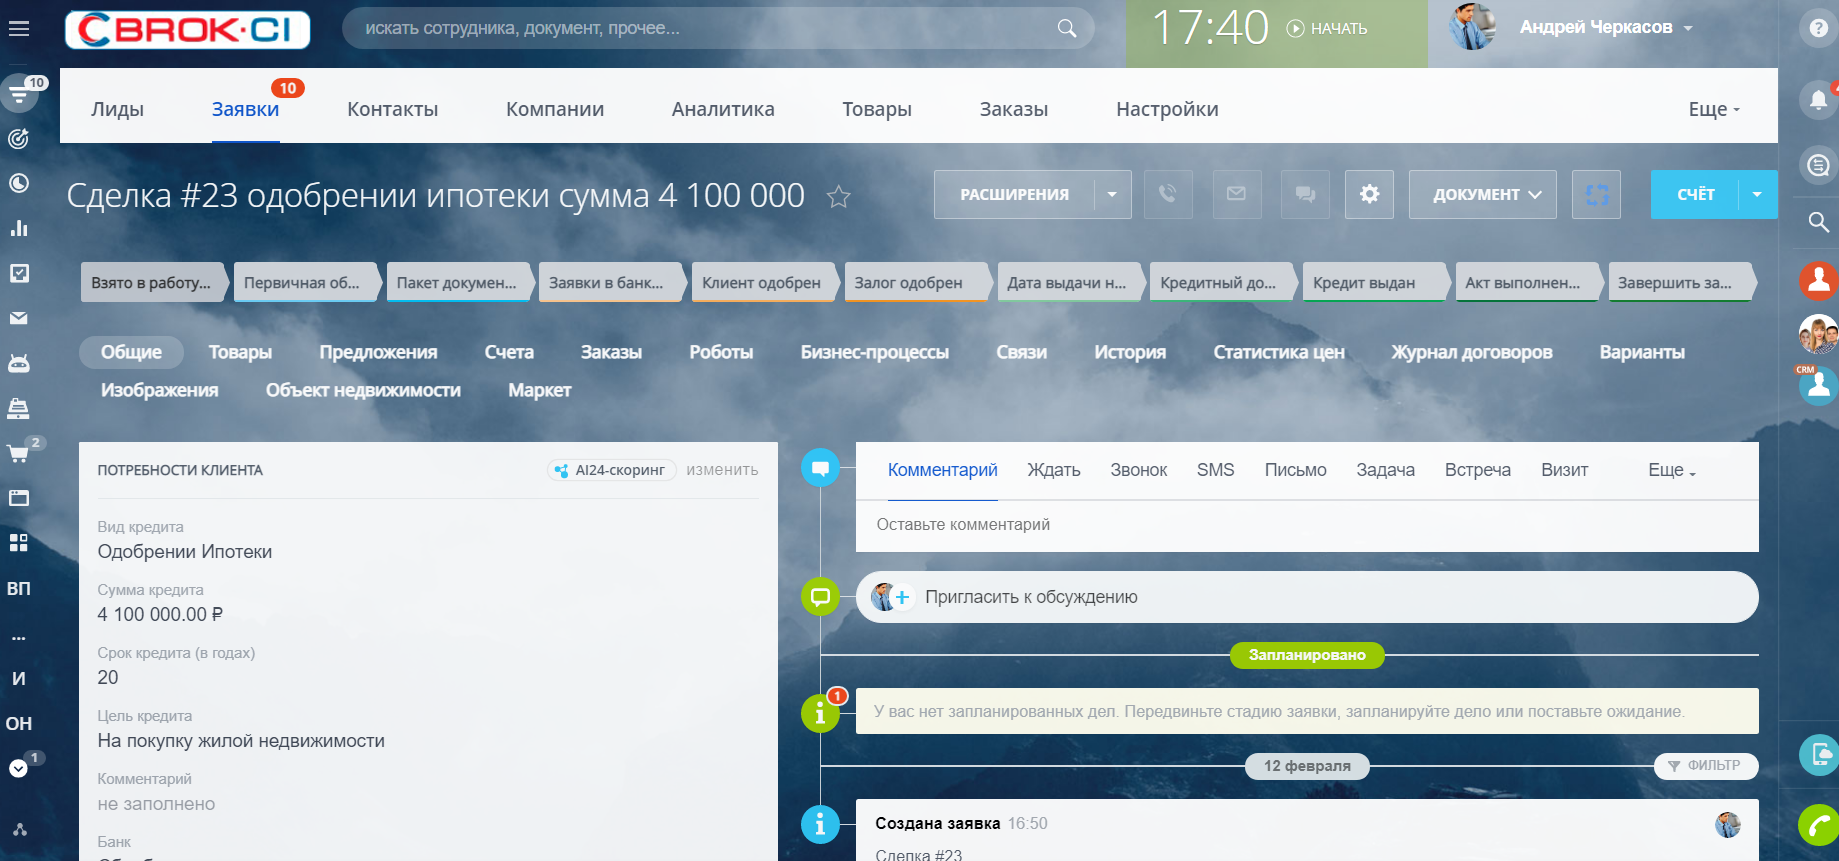Click the chat icon in deal header

pyautogui.click(x=1305, y=194)
